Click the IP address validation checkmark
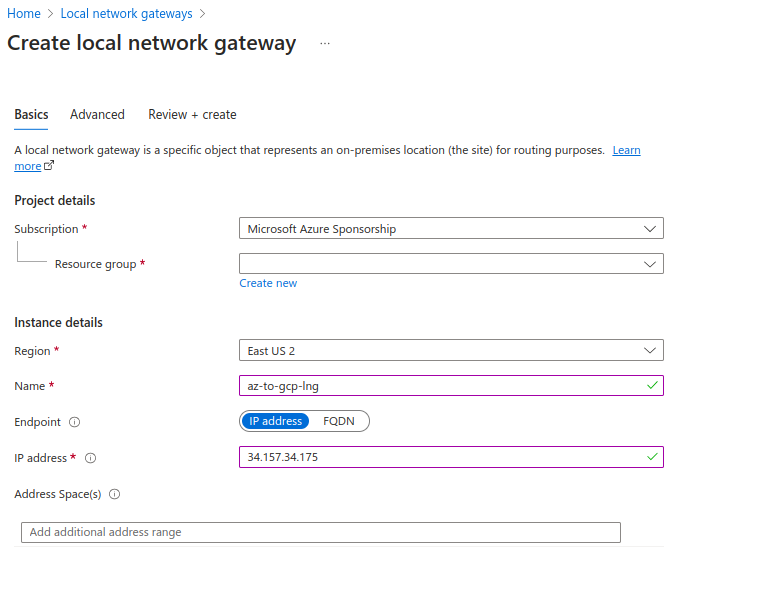The height and width of the screenshot is (610, 761). (x=652, y=457)
